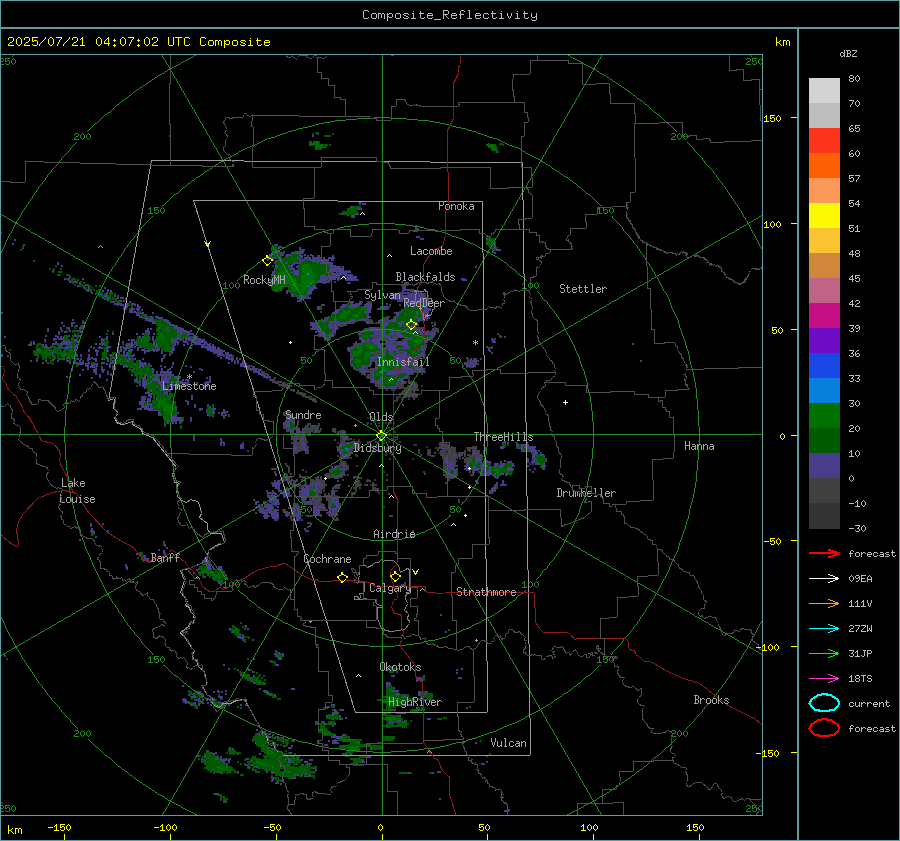Click the Ponoka city label
Viewport: 900px width, 841px height.
tap(456, 206)
